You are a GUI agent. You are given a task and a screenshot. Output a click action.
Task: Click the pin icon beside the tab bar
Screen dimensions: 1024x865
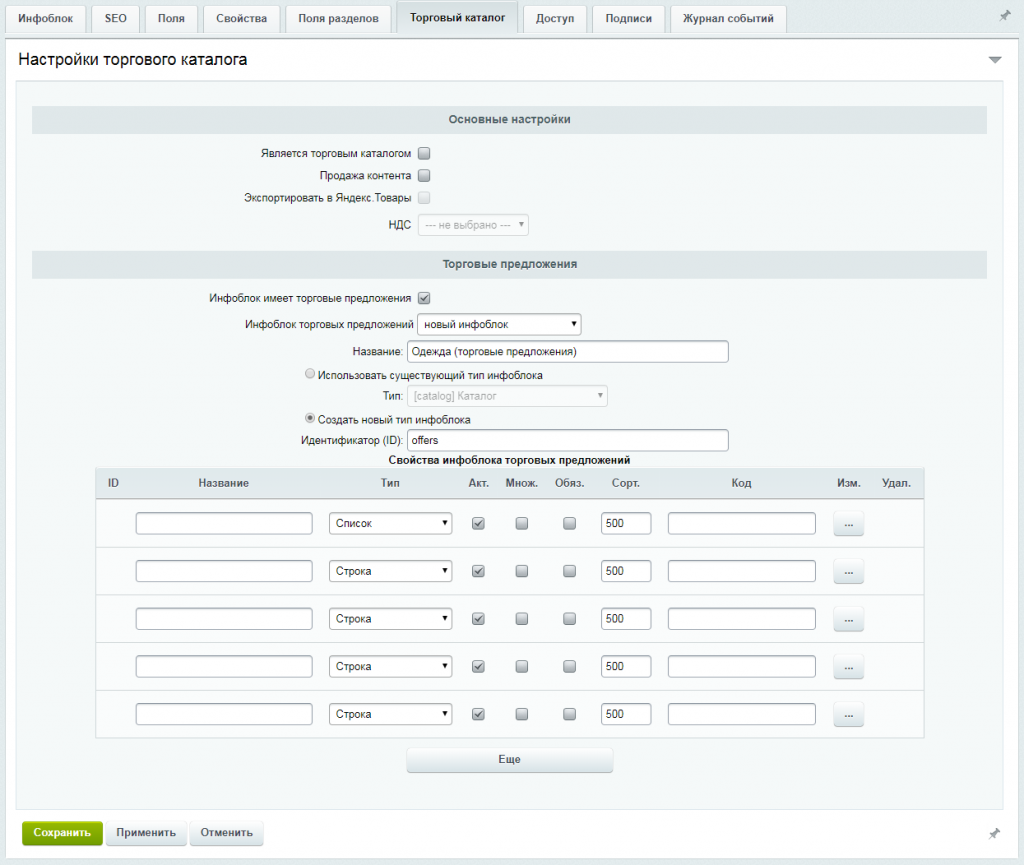pyautogui.click(x=1004, y=16)
